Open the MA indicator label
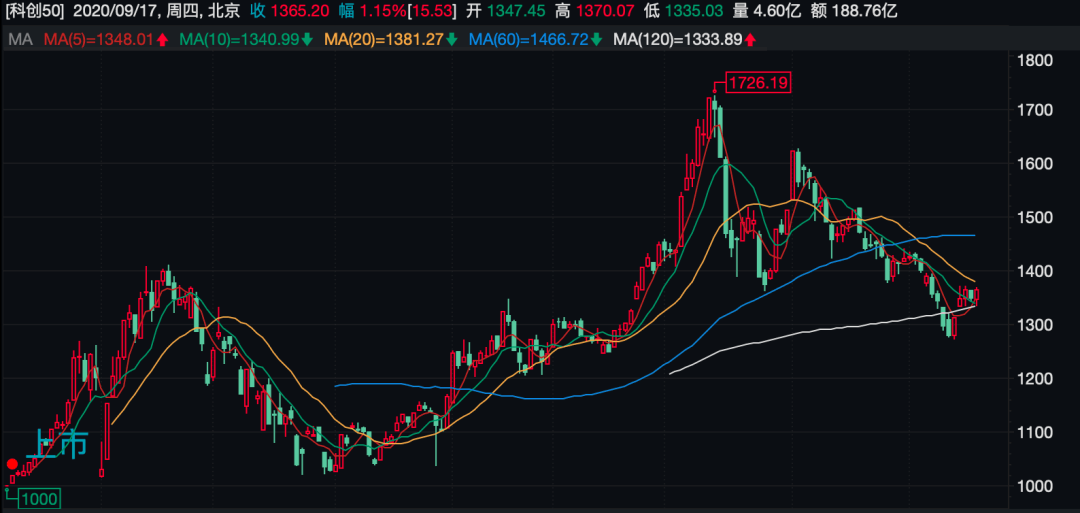 tap(21, 40)
